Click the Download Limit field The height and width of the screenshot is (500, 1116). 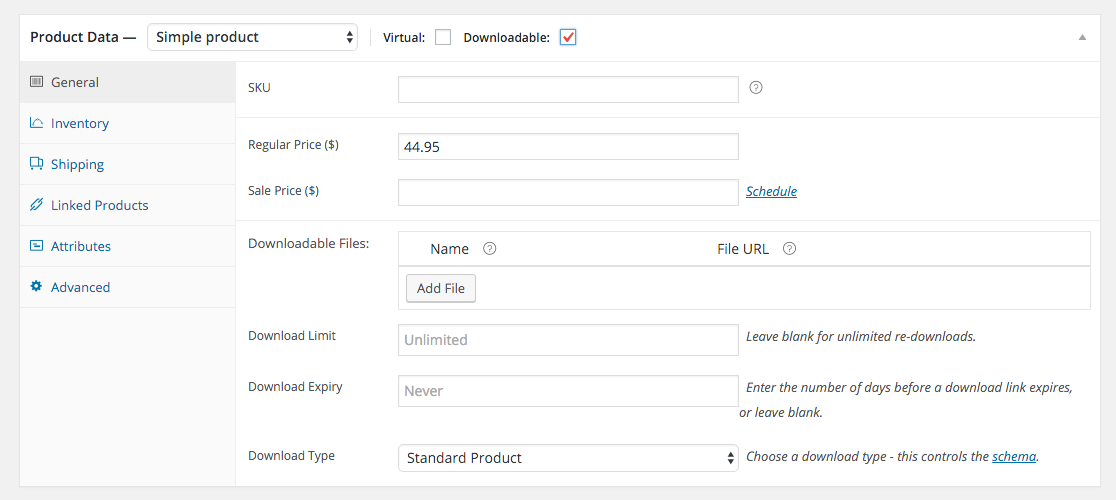click(568, 340)
